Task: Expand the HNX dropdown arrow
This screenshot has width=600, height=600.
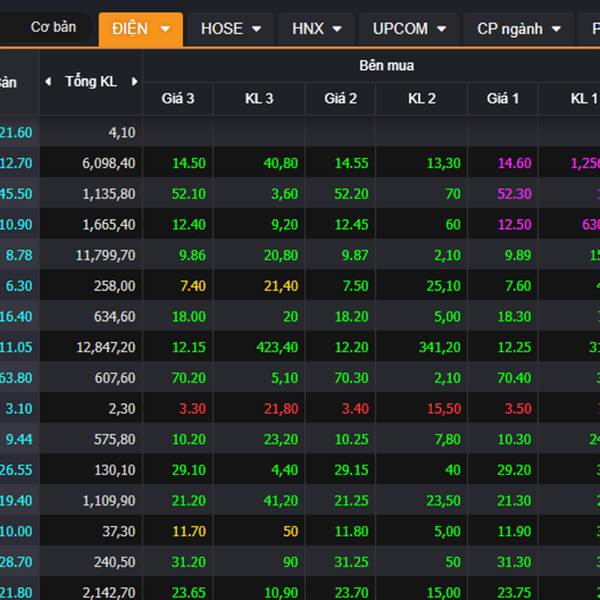Action: [337, 29]
